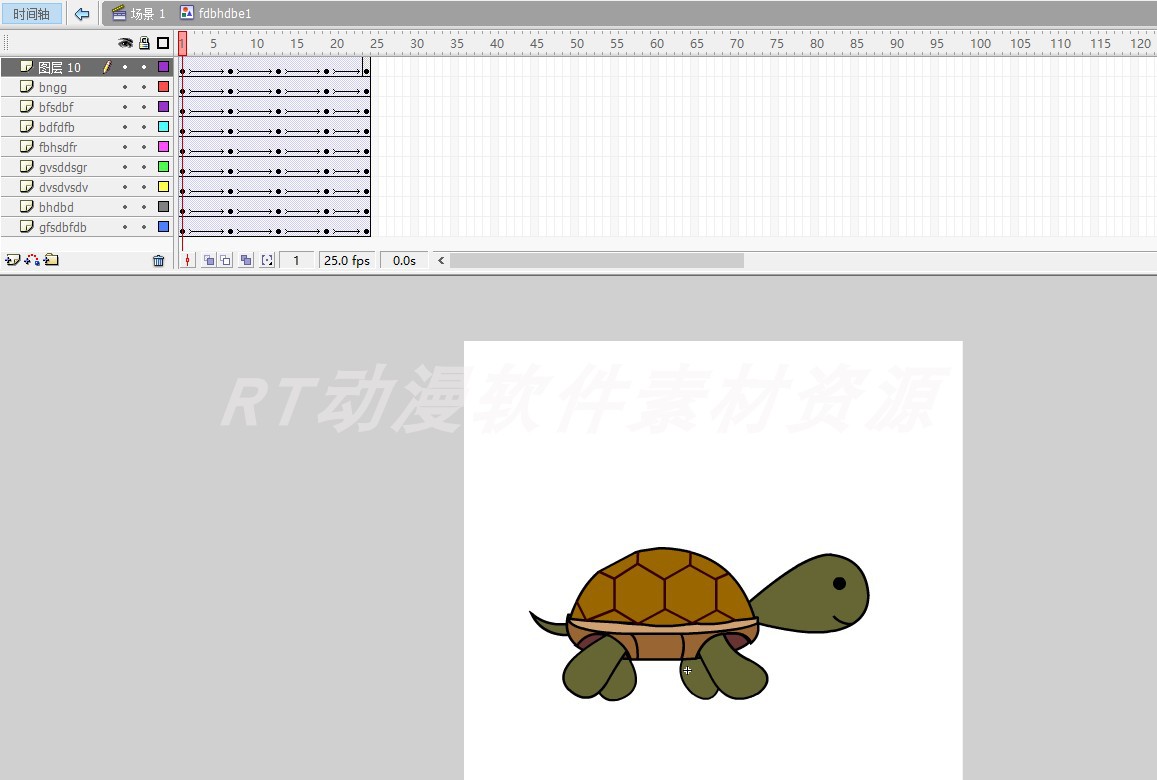Toggle visibility of the bngg layer
The height and width of the screenshot is (780, 1157).
pyautogui.click(x=124, y=86)
